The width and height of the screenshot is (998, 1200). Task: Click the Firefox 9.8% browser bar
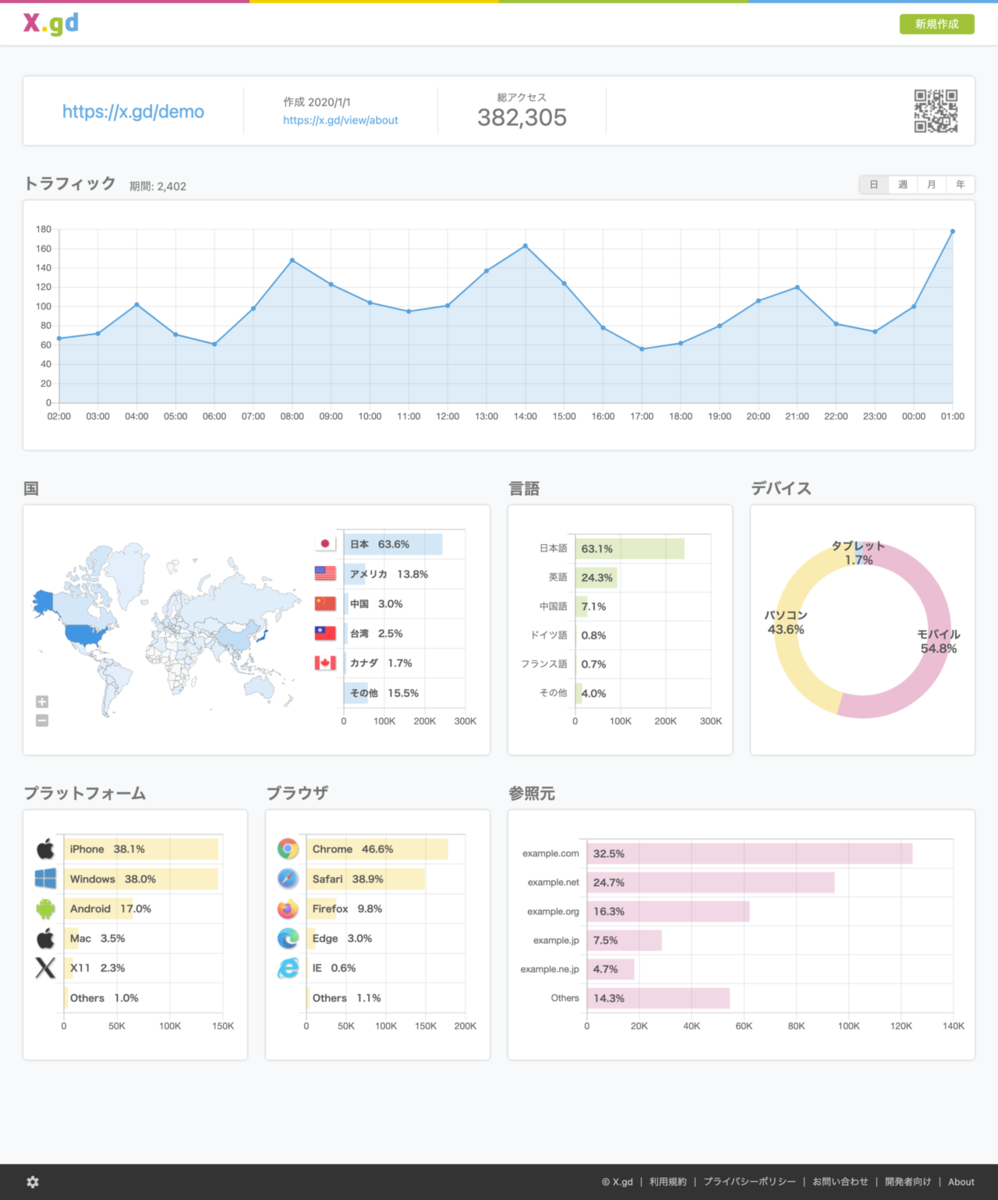click(x=321, y=909)
